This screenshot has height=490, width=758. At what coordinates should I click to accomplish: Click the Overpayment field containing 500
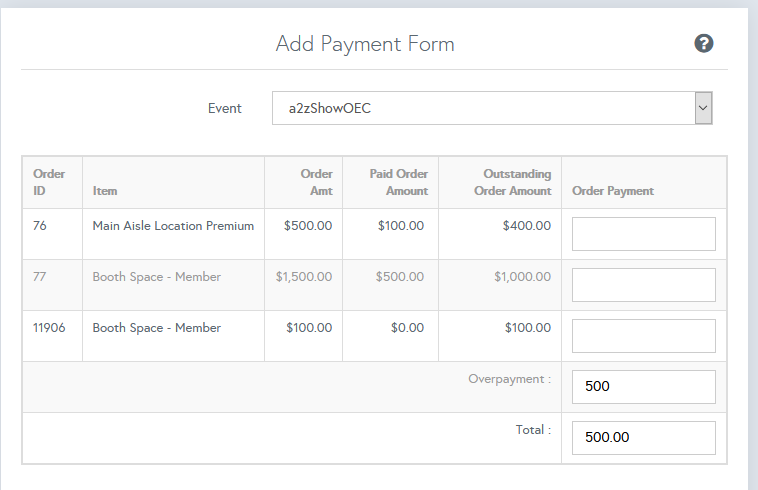click(643, 387)
